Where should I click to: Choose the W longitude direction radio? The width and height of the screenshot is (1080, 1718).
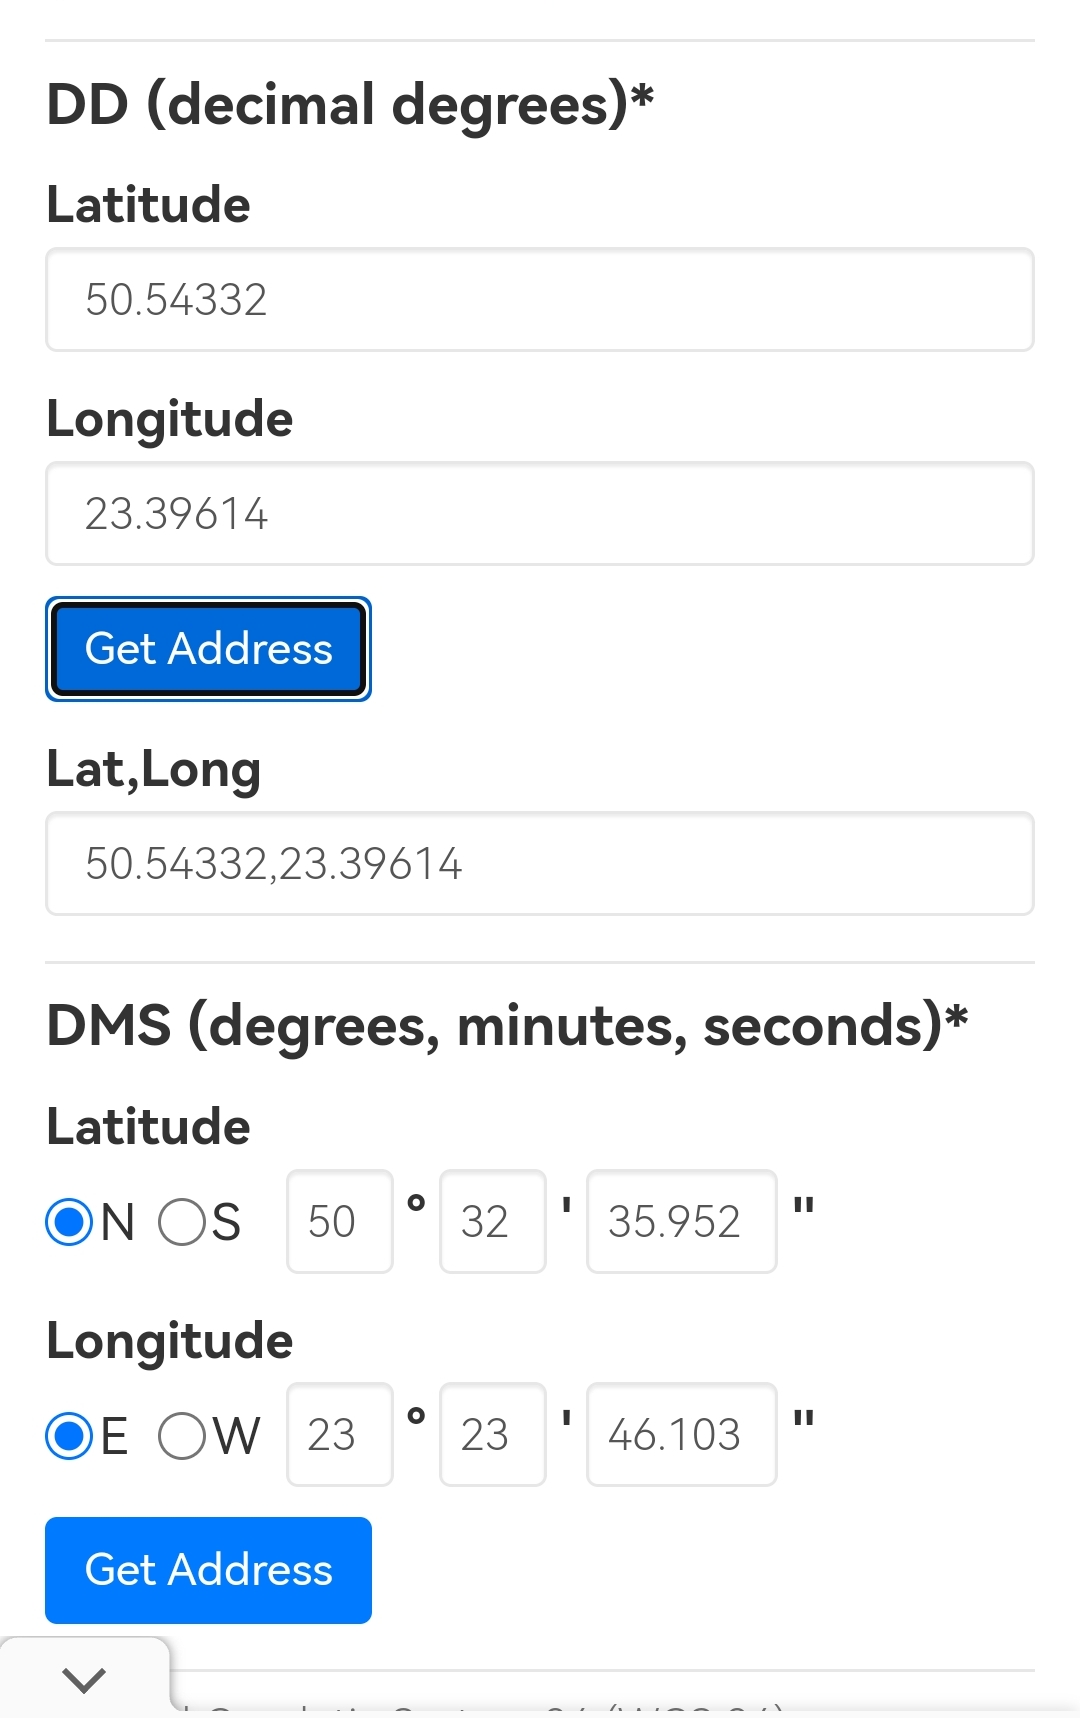[182, 1436]
